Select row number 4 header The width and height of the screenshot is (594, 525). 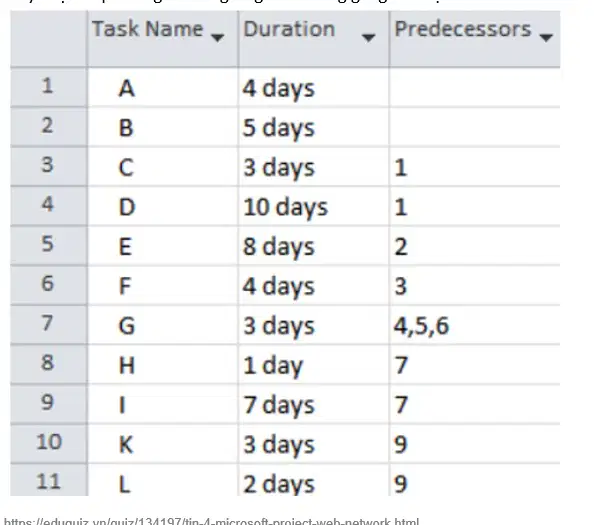pos(48,206)
